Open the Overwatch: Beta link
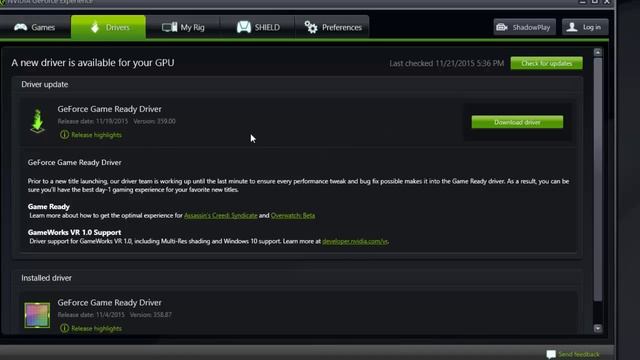The height and width of the screenshot is (360, 640). point(293,216)
